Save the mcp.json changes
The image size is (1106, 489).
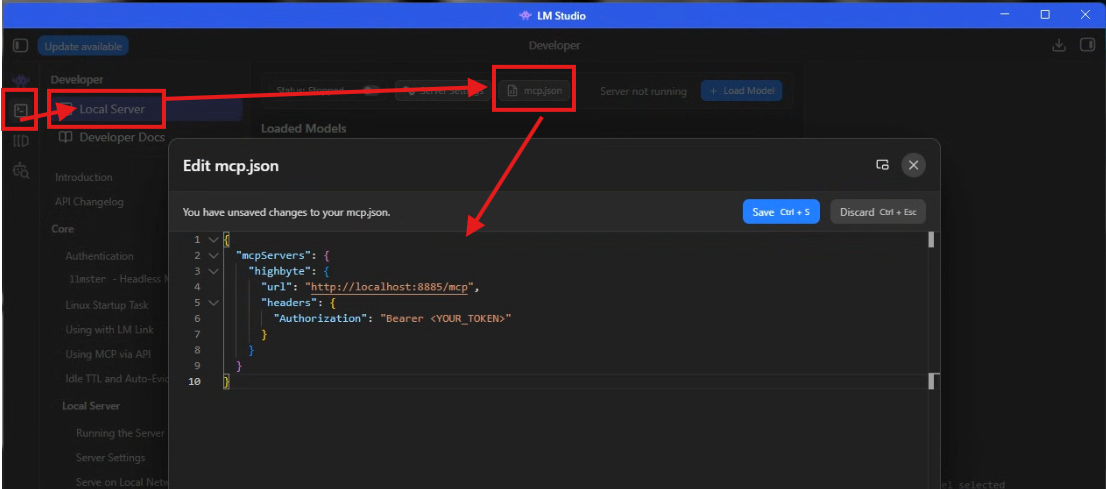pos(781,212)
